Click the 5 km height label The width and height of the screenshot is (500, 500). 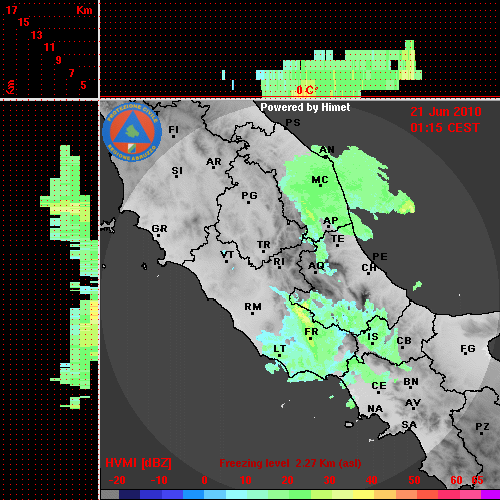coord(84,85)
